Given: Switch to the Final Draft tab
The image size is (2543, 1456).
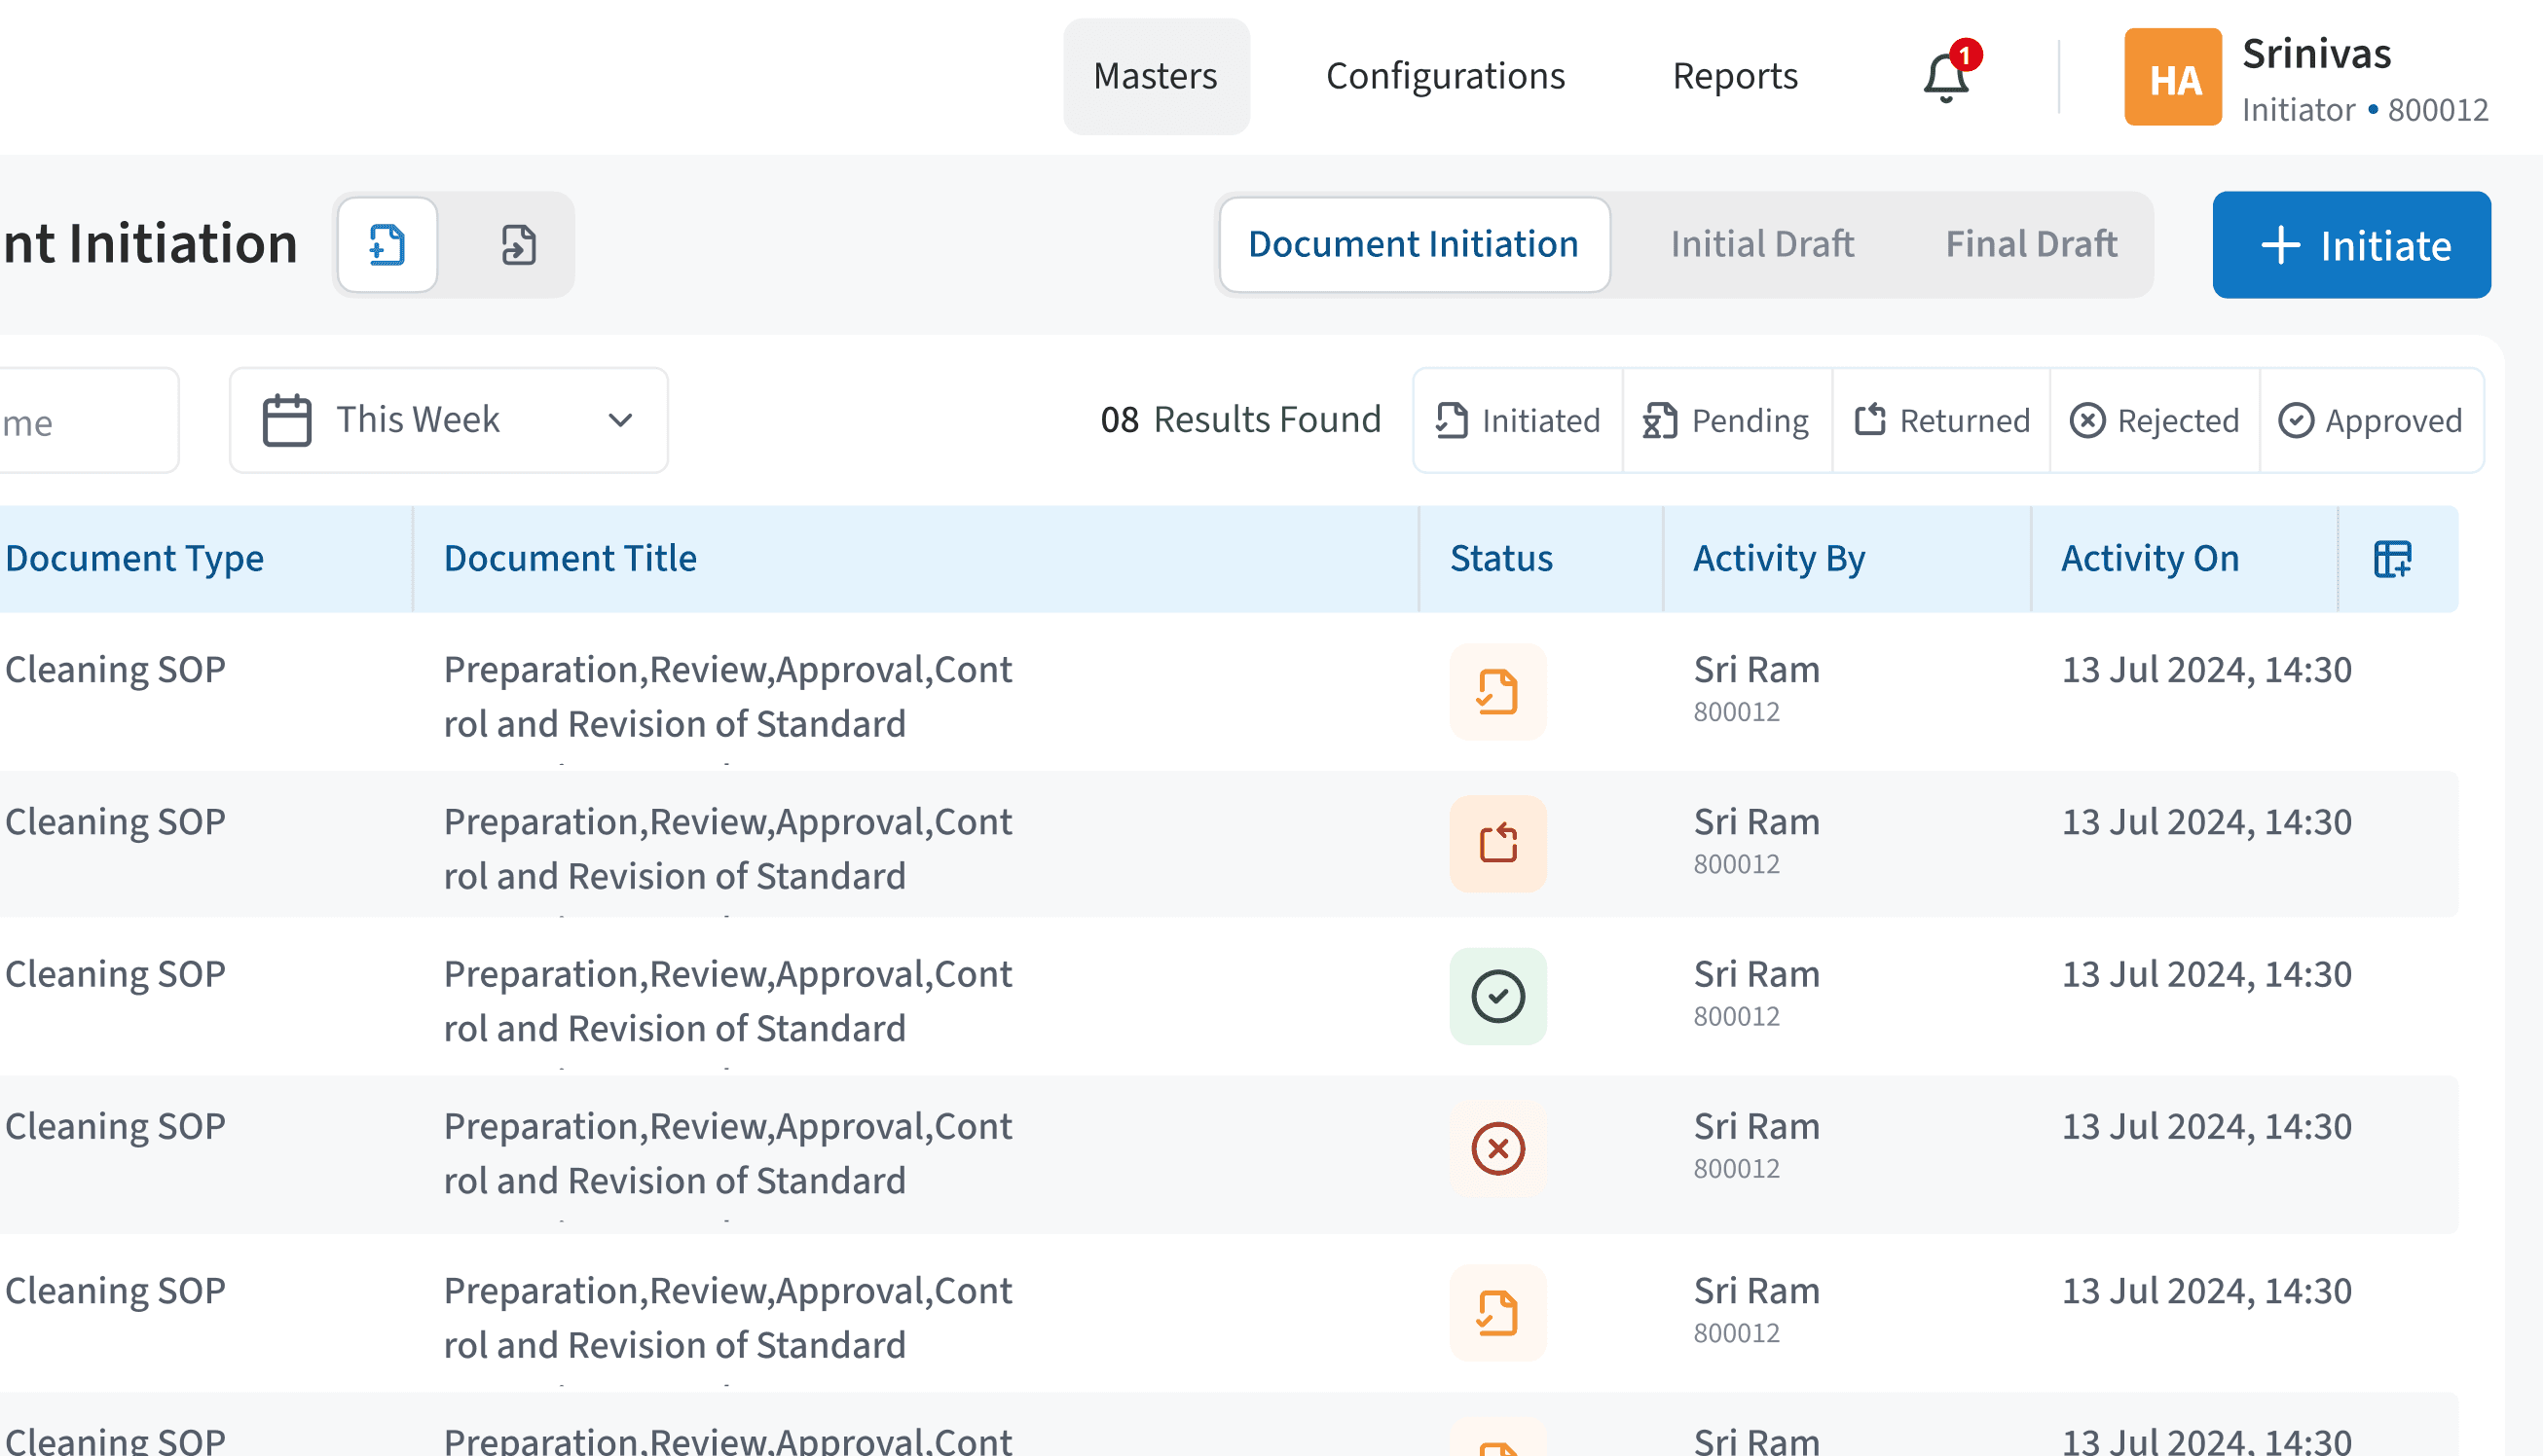Looking at the screenshot, I should (x=2030, y=244).
